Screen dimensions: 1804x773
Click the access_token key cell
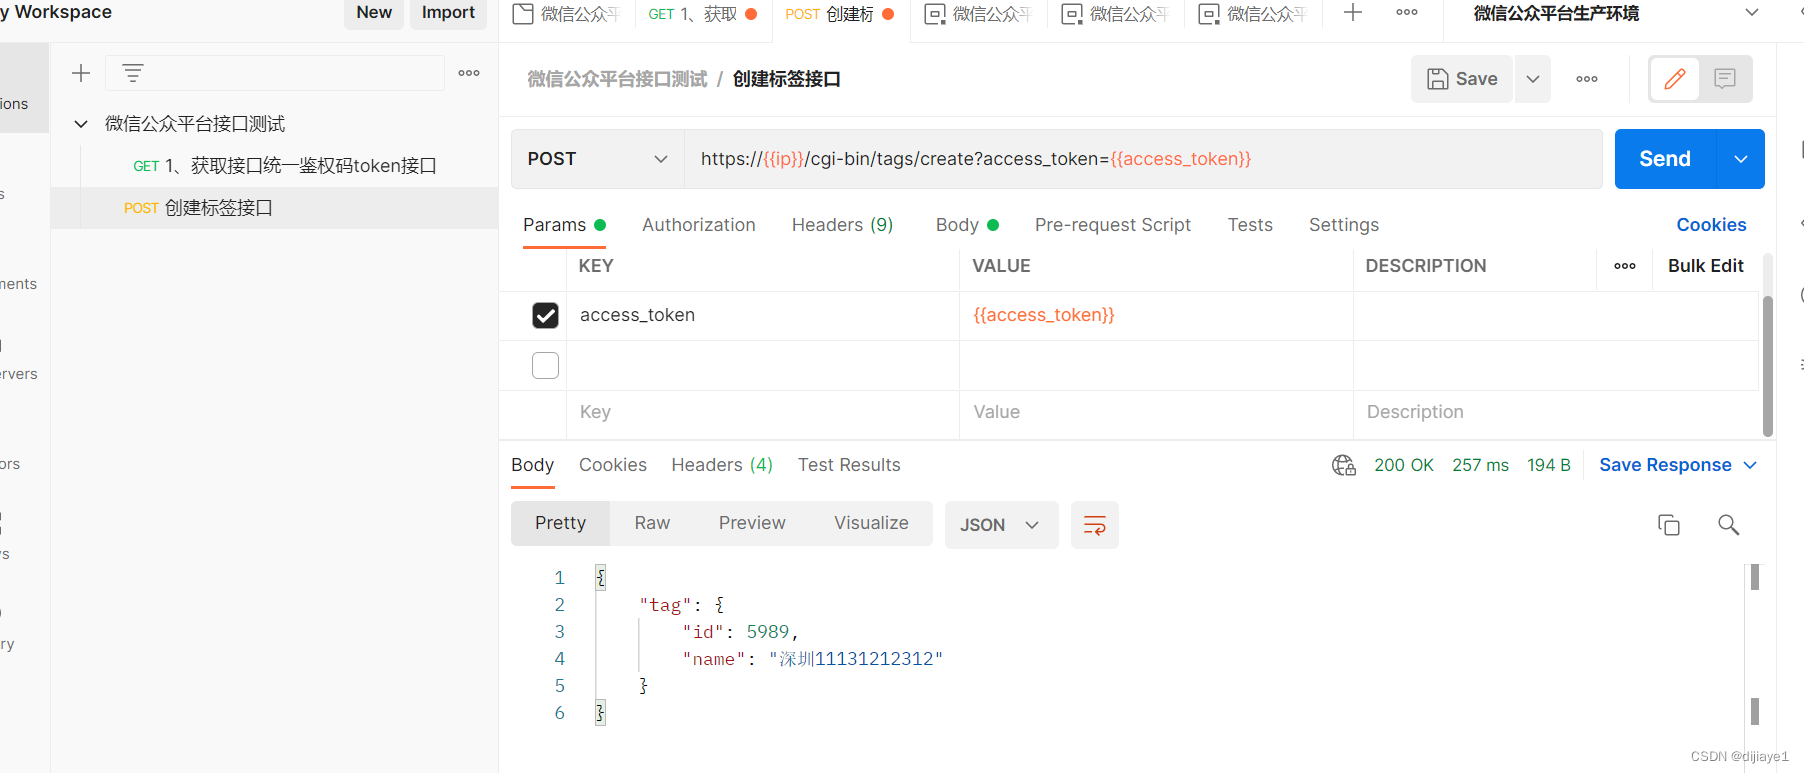point(763,315)
